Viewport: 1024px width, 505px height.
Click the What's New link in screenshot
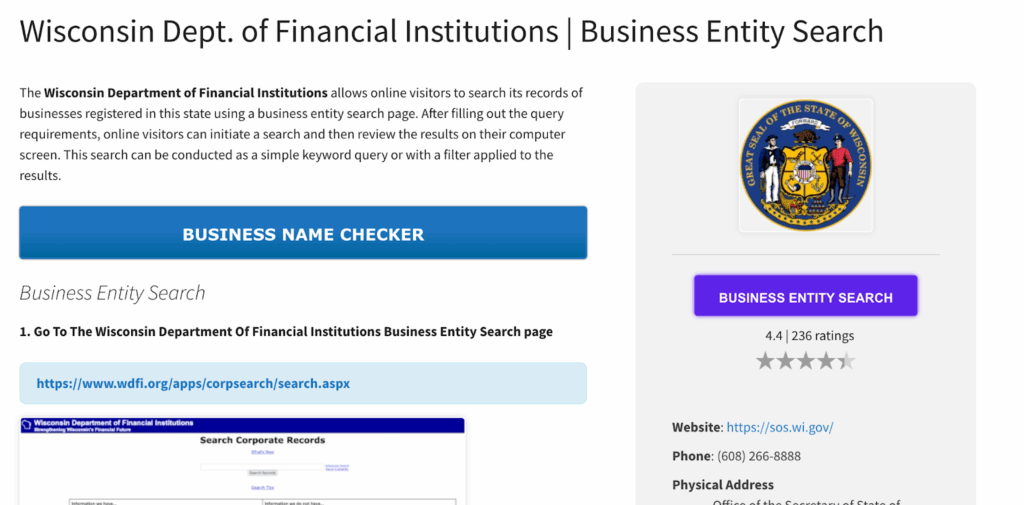click(x=262, y=453)
